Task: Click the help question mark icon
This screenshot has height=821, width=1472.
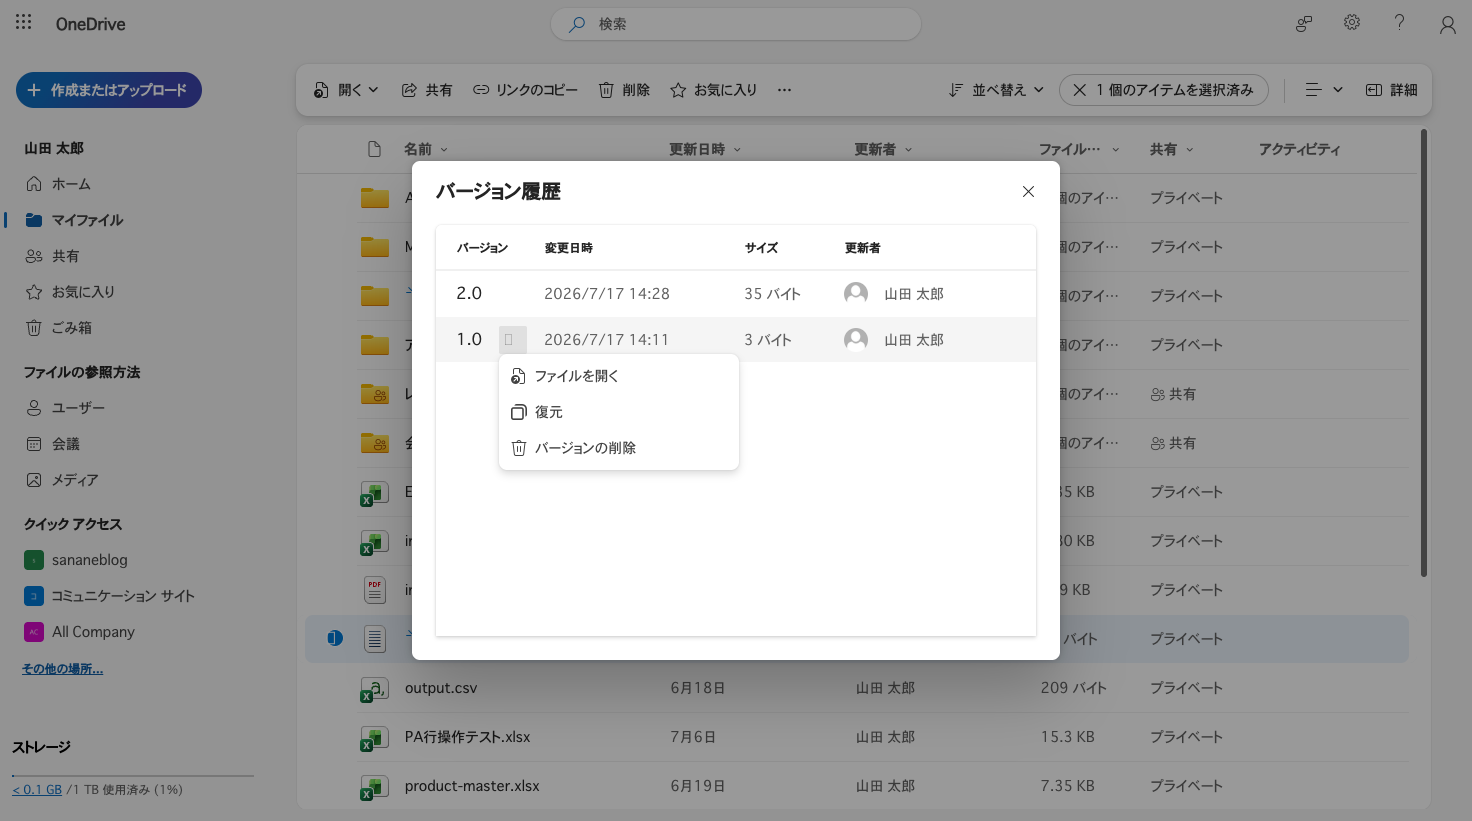Action: [x=1399, y=23]
